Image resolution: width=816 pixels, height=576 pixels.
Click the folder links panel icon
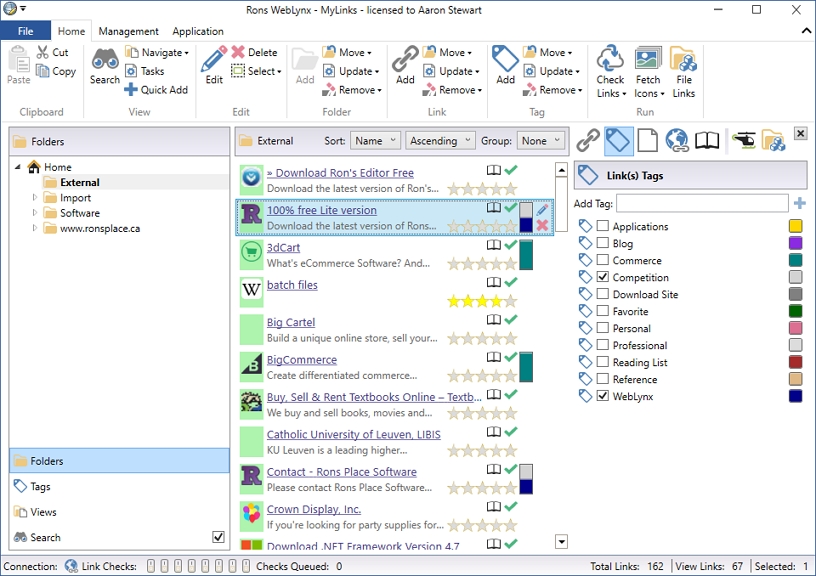[773, 140]
